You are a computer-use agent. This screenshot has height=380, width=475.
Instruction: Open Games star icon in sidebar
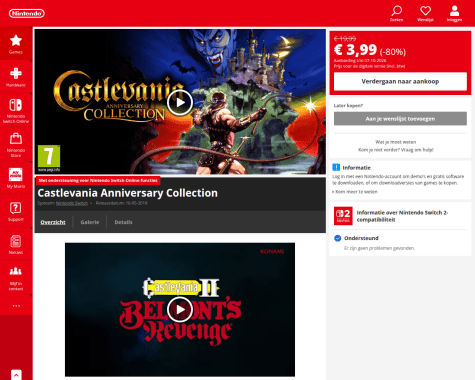(16, 41)
